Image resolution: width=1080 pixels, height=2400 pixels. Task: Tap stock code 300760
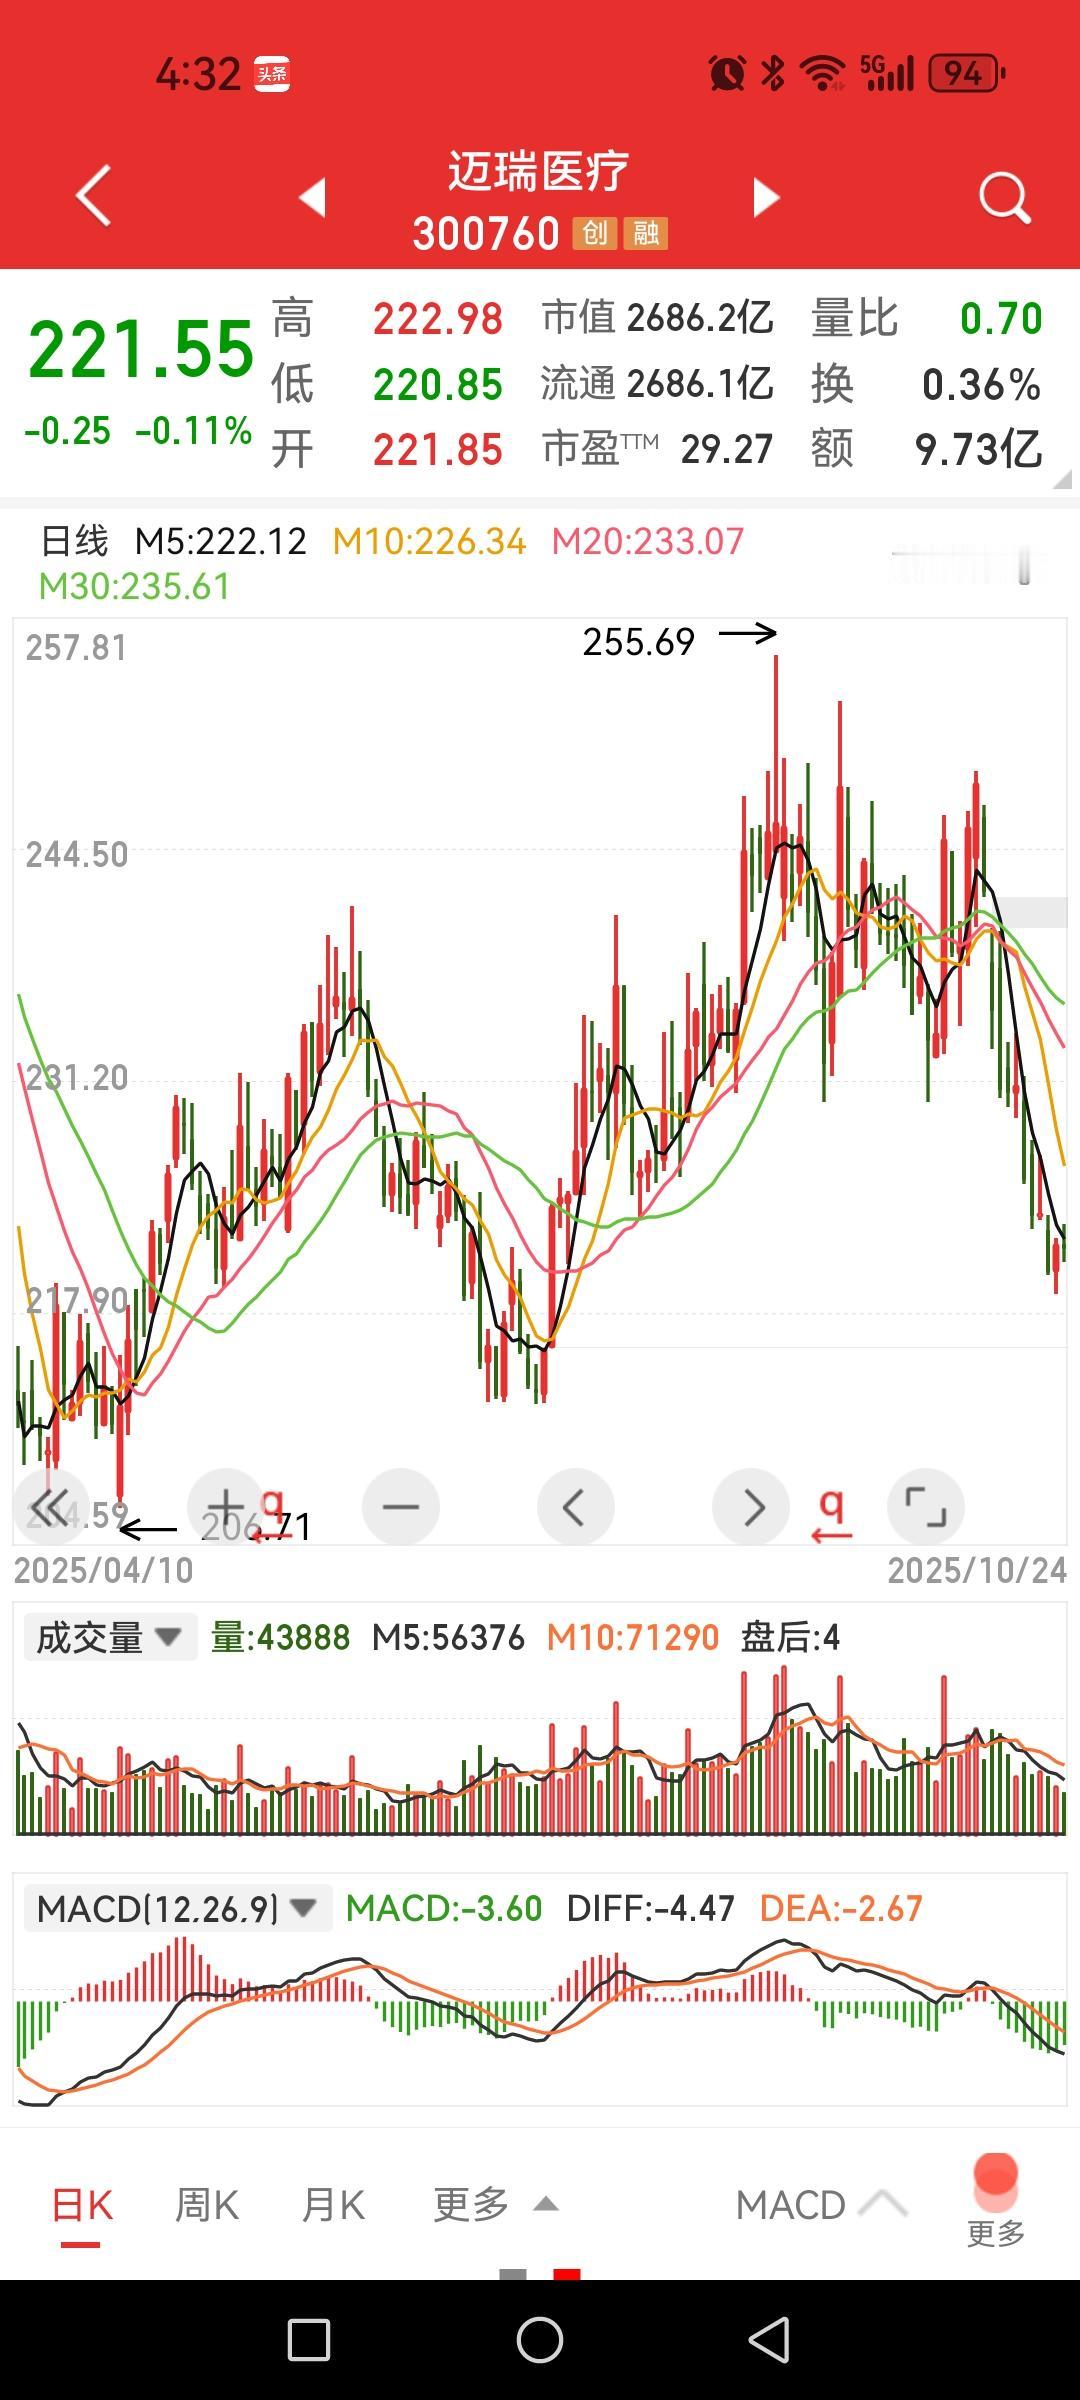486,234
